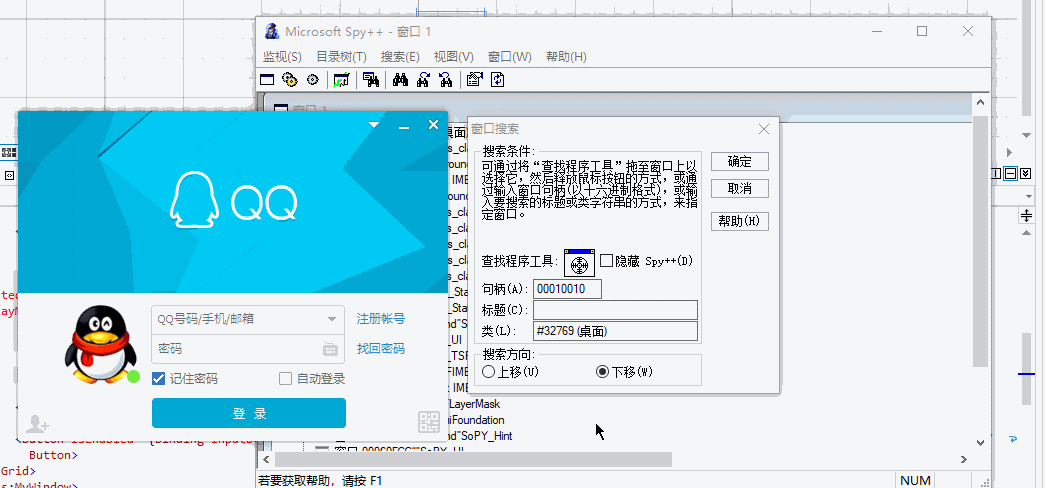1045x488 pixels.
Task: Click the Spy++ application icon in title bar
Action: tap(271, 31)
